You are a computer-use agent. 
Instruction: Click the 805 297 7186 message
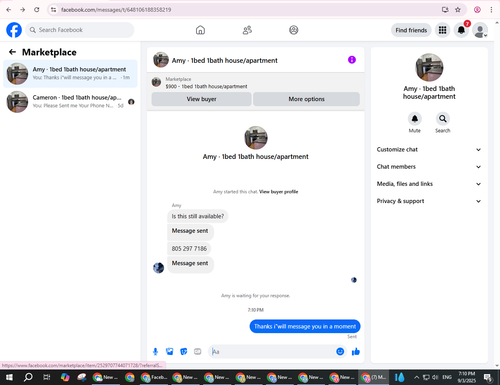(189, 249)
